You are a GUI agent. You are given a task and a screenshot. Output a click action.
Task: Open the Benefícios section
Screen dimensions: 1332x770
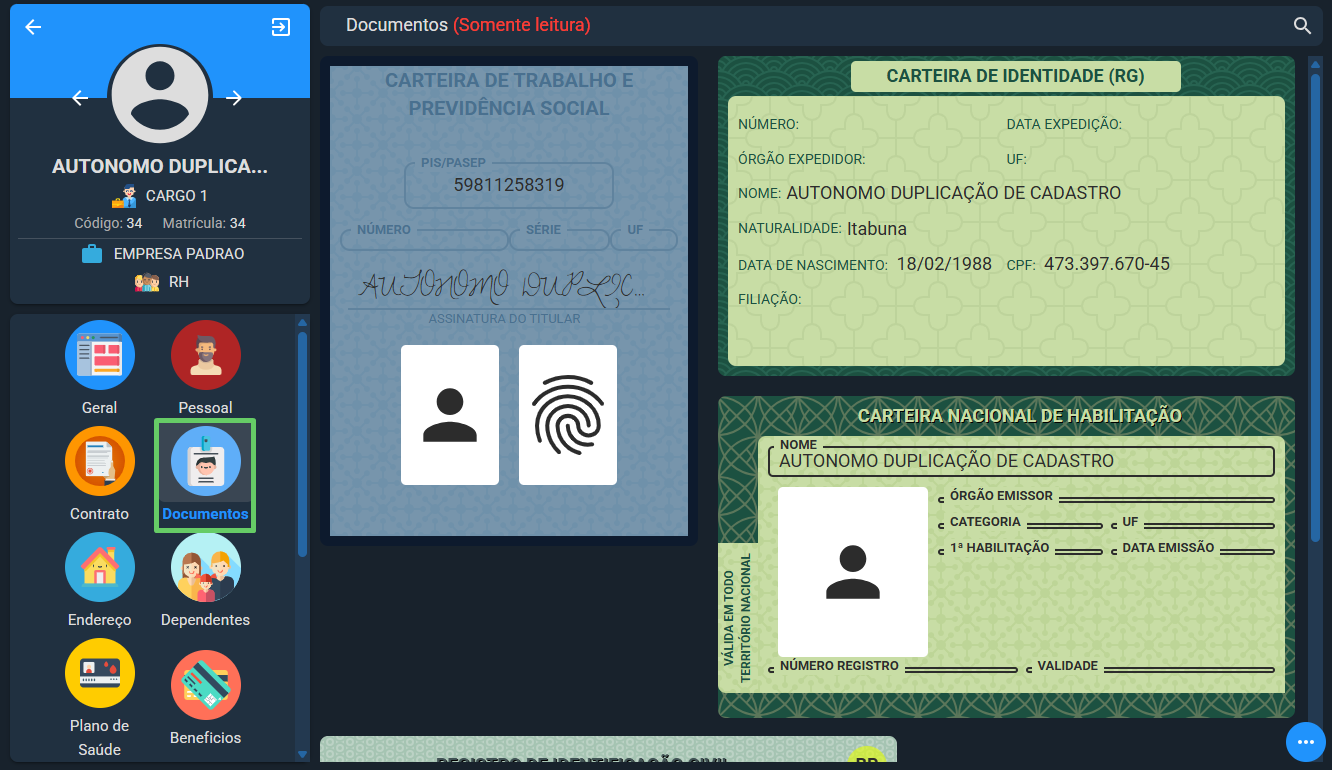(x=205, y=698)
